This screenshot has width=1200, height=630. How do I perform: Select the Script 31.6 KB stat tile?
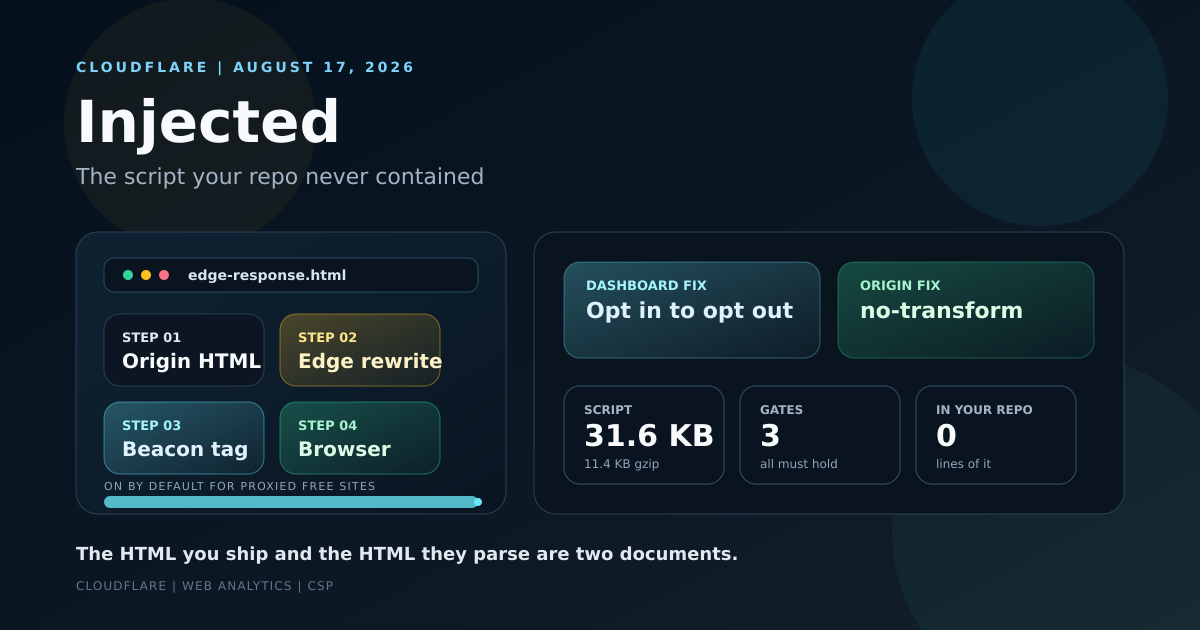(x=644, y=435)
